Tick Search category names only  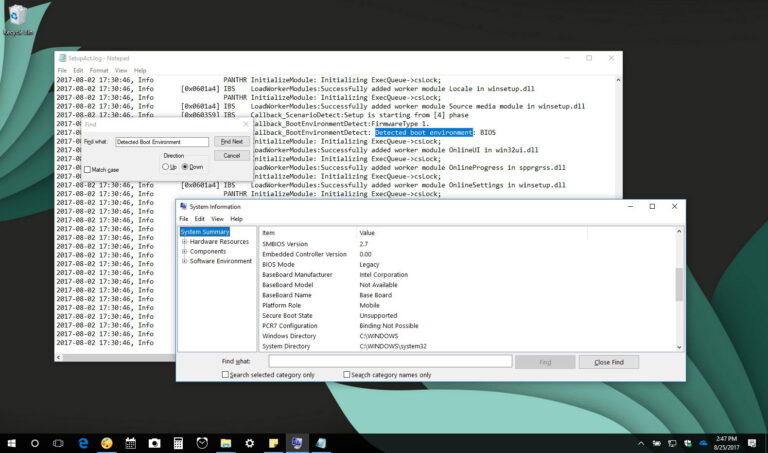click(x=347, y=375)
